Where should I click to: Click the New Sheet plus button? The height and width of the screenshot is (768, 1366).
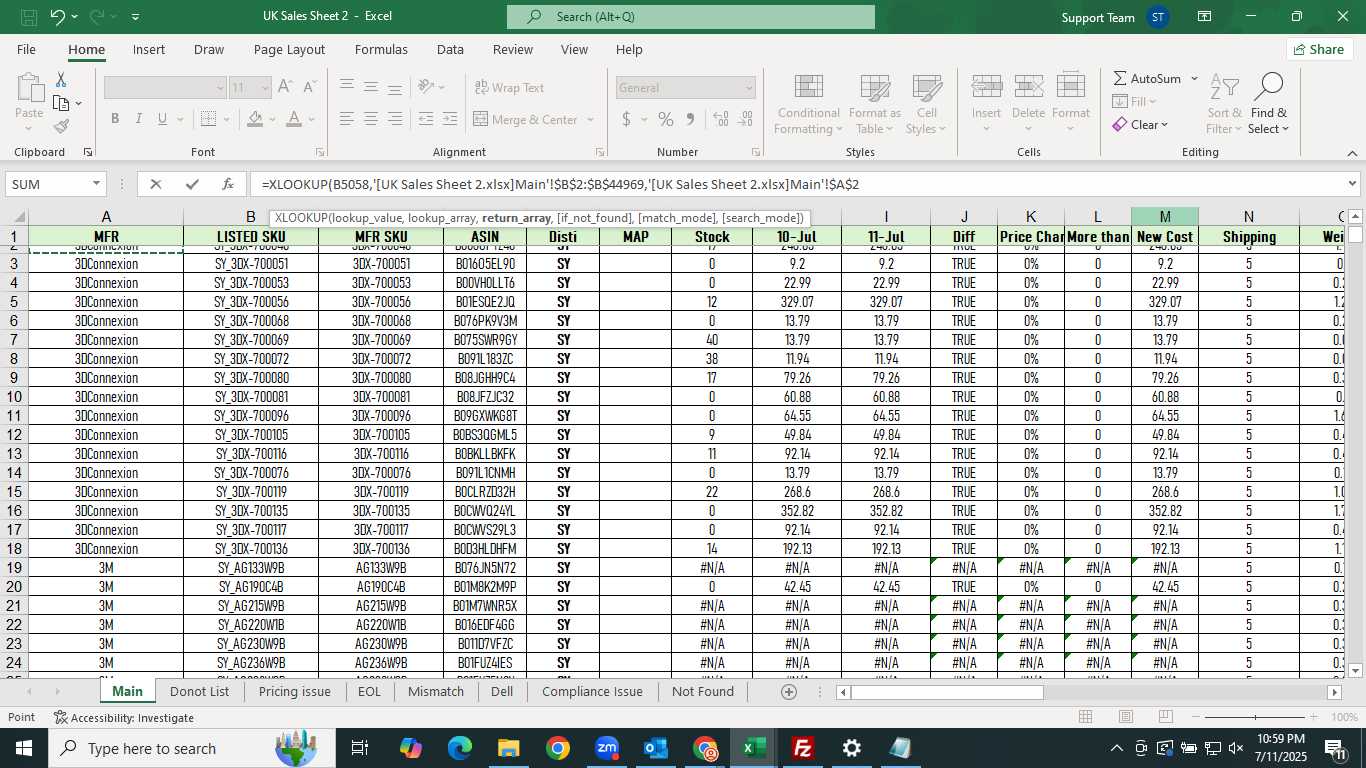[789, 691]
